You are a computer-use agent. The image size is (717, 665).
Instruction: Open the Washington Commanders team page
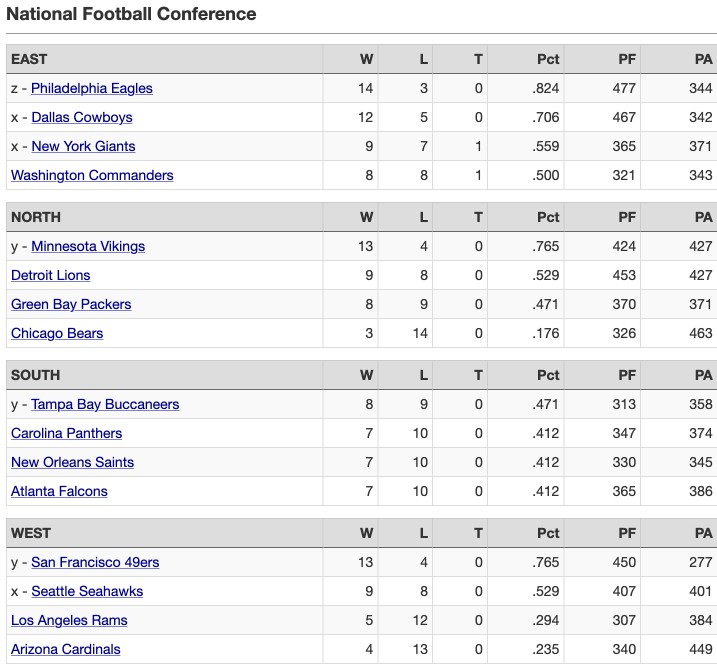(92, 175)
